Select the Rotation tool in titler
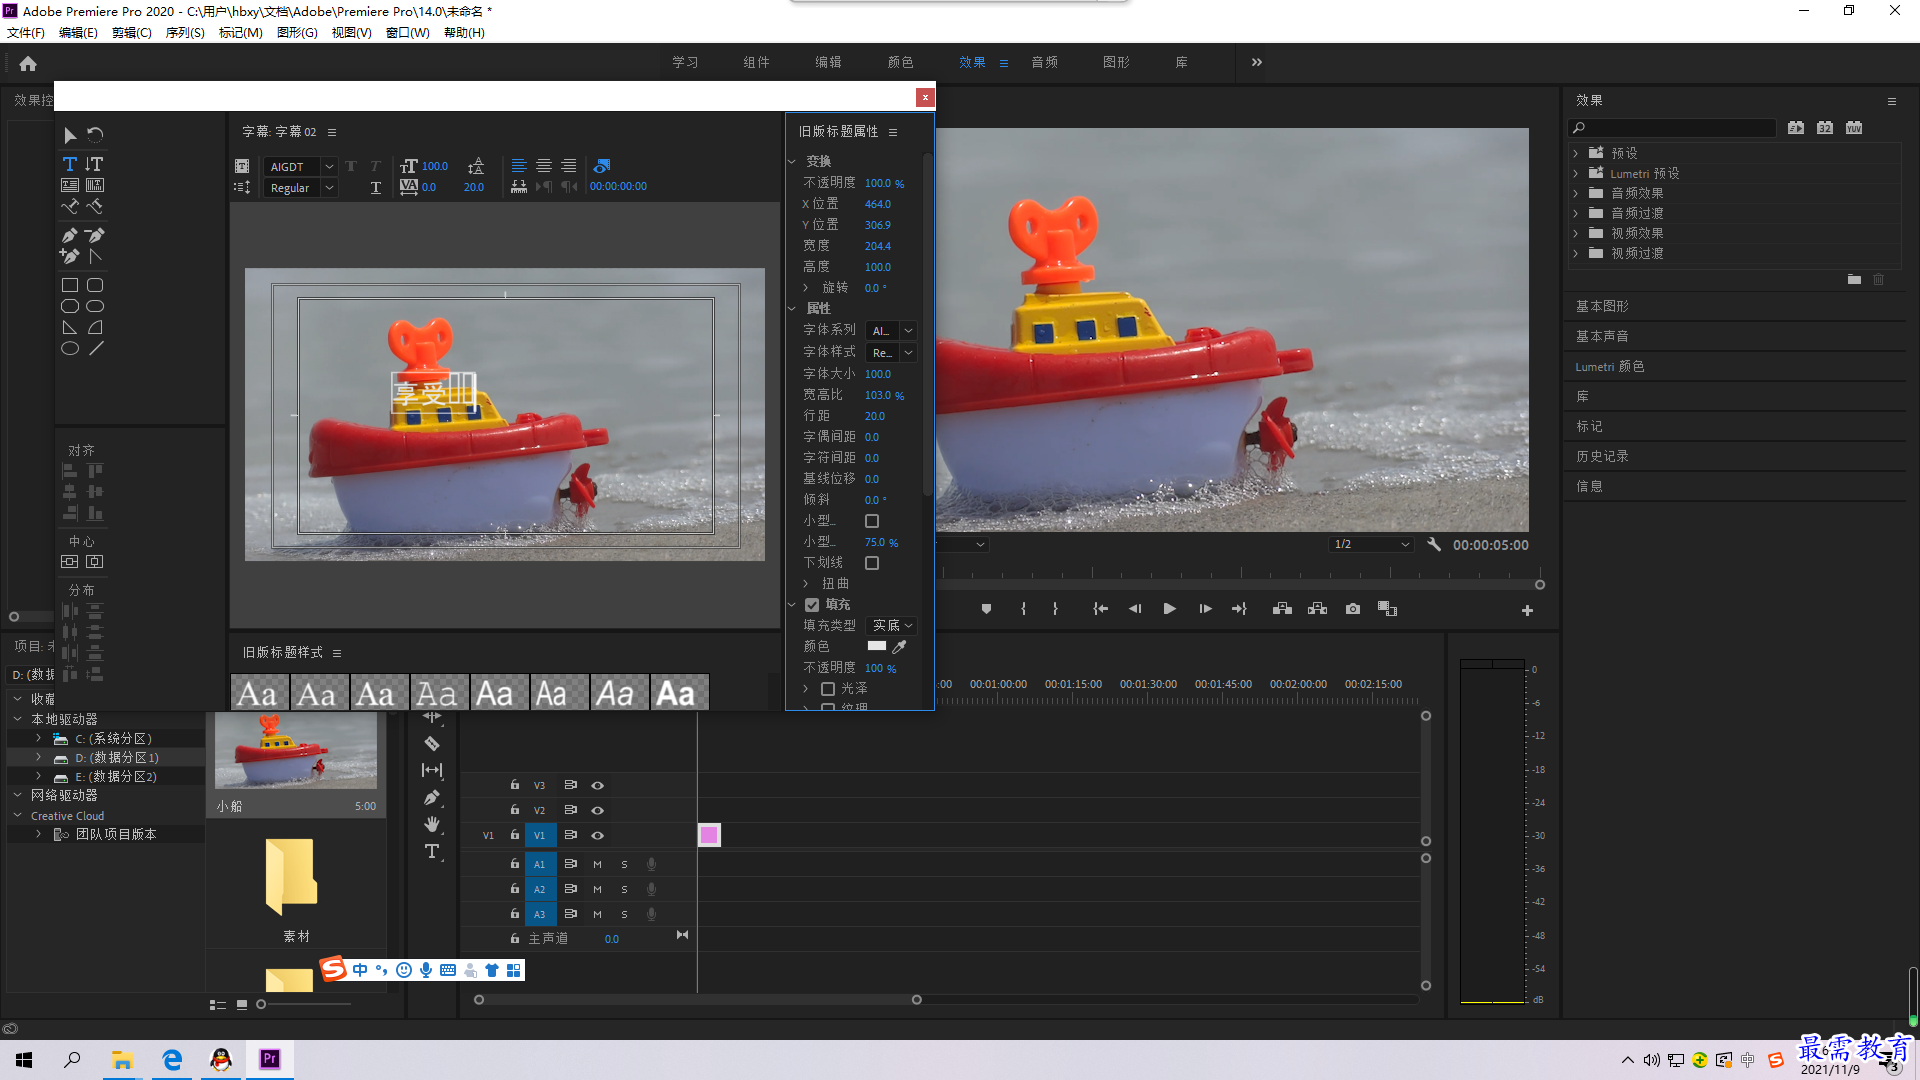Screen dimensions: 1920x1080 95,135
